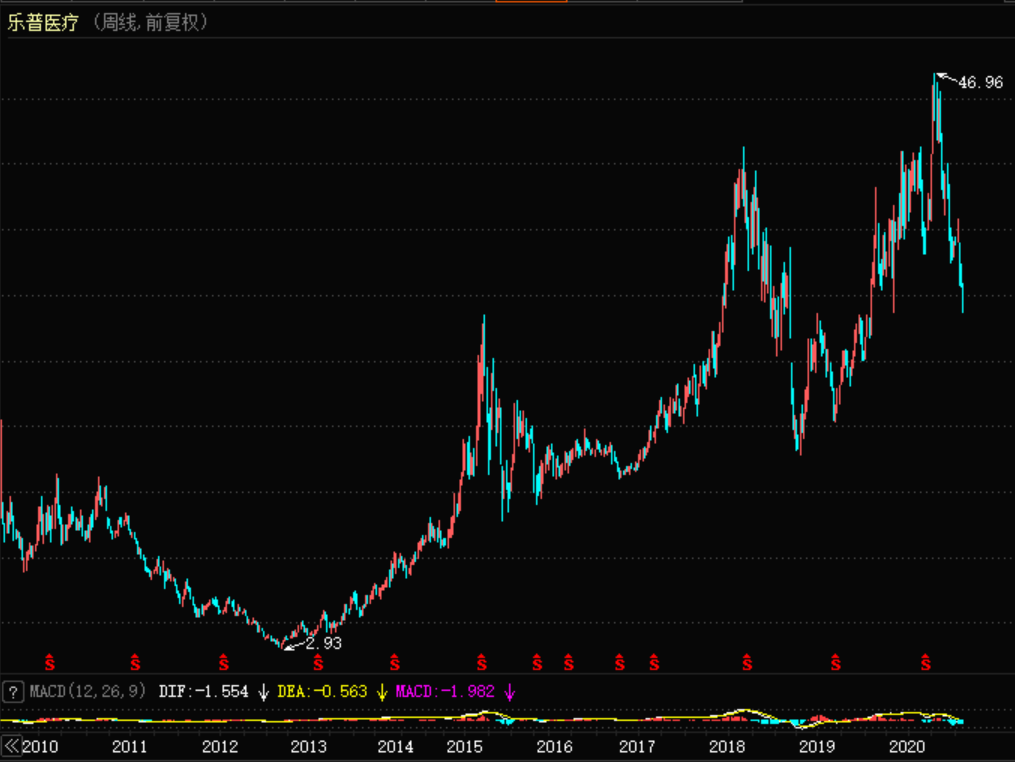1015x762 pixels.
Task: Click the 2015 year label on time axis
Action: click(x=465, y=746)
